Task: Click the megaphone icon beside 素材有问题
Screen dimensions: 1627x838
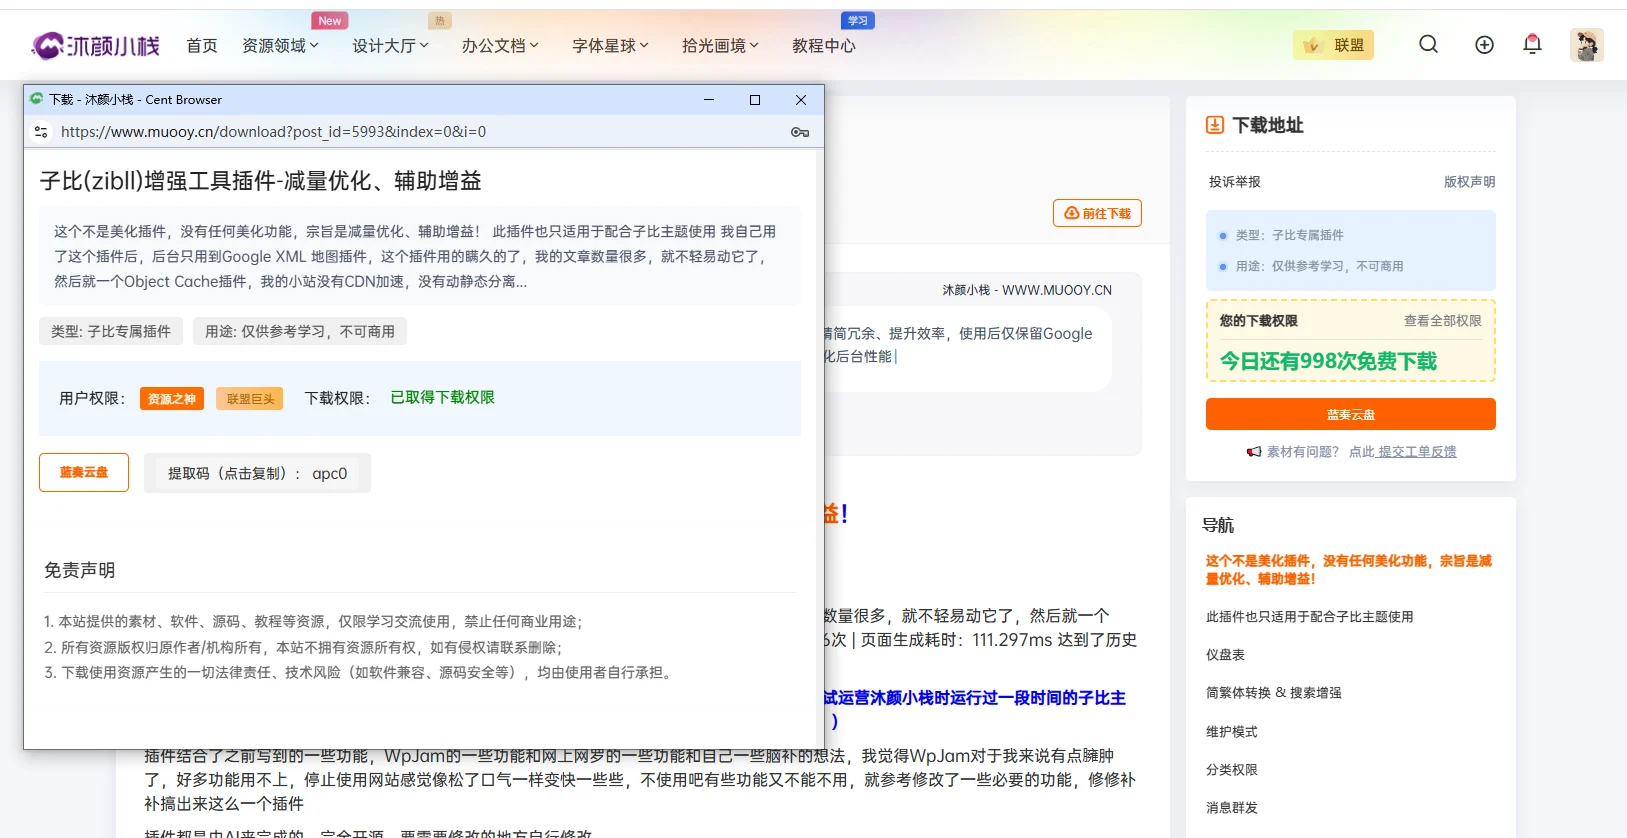Action: (1253, 452)
